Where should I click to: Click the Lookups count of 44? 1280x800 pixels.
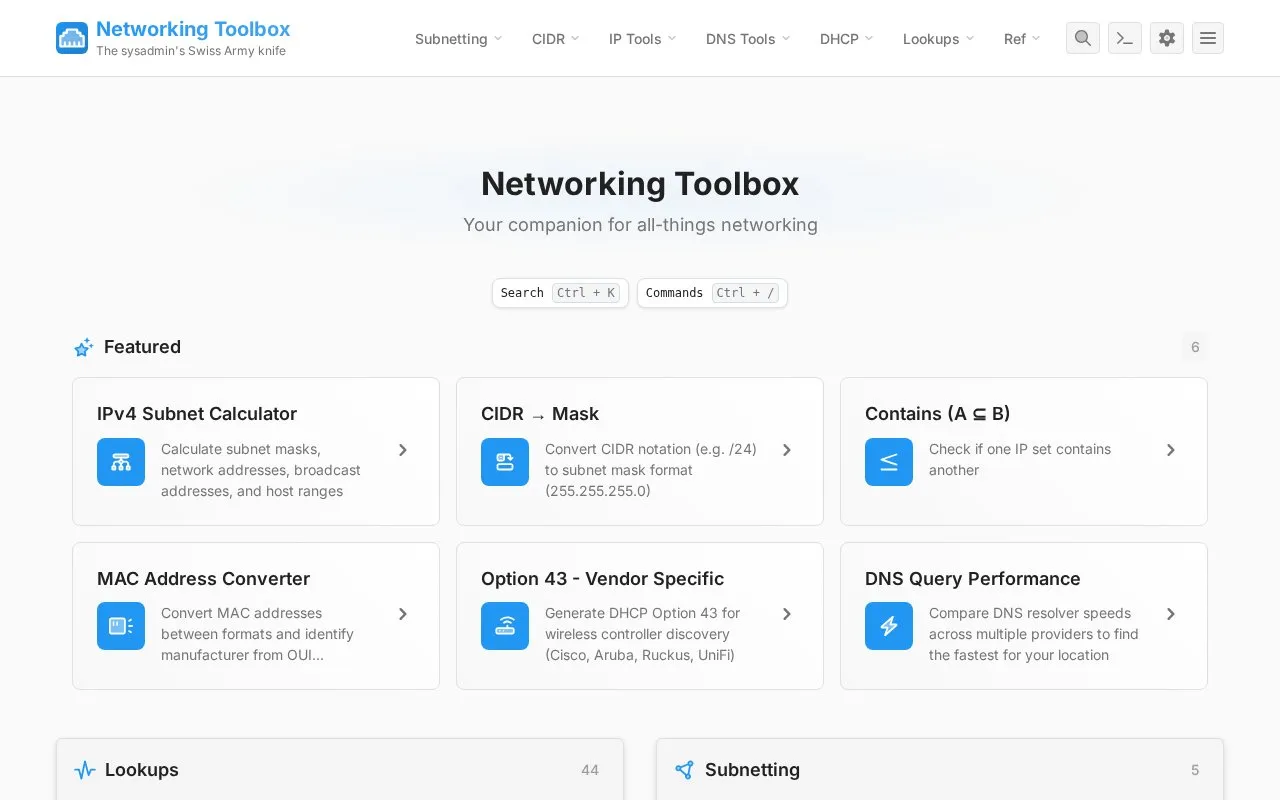point(590,770)
